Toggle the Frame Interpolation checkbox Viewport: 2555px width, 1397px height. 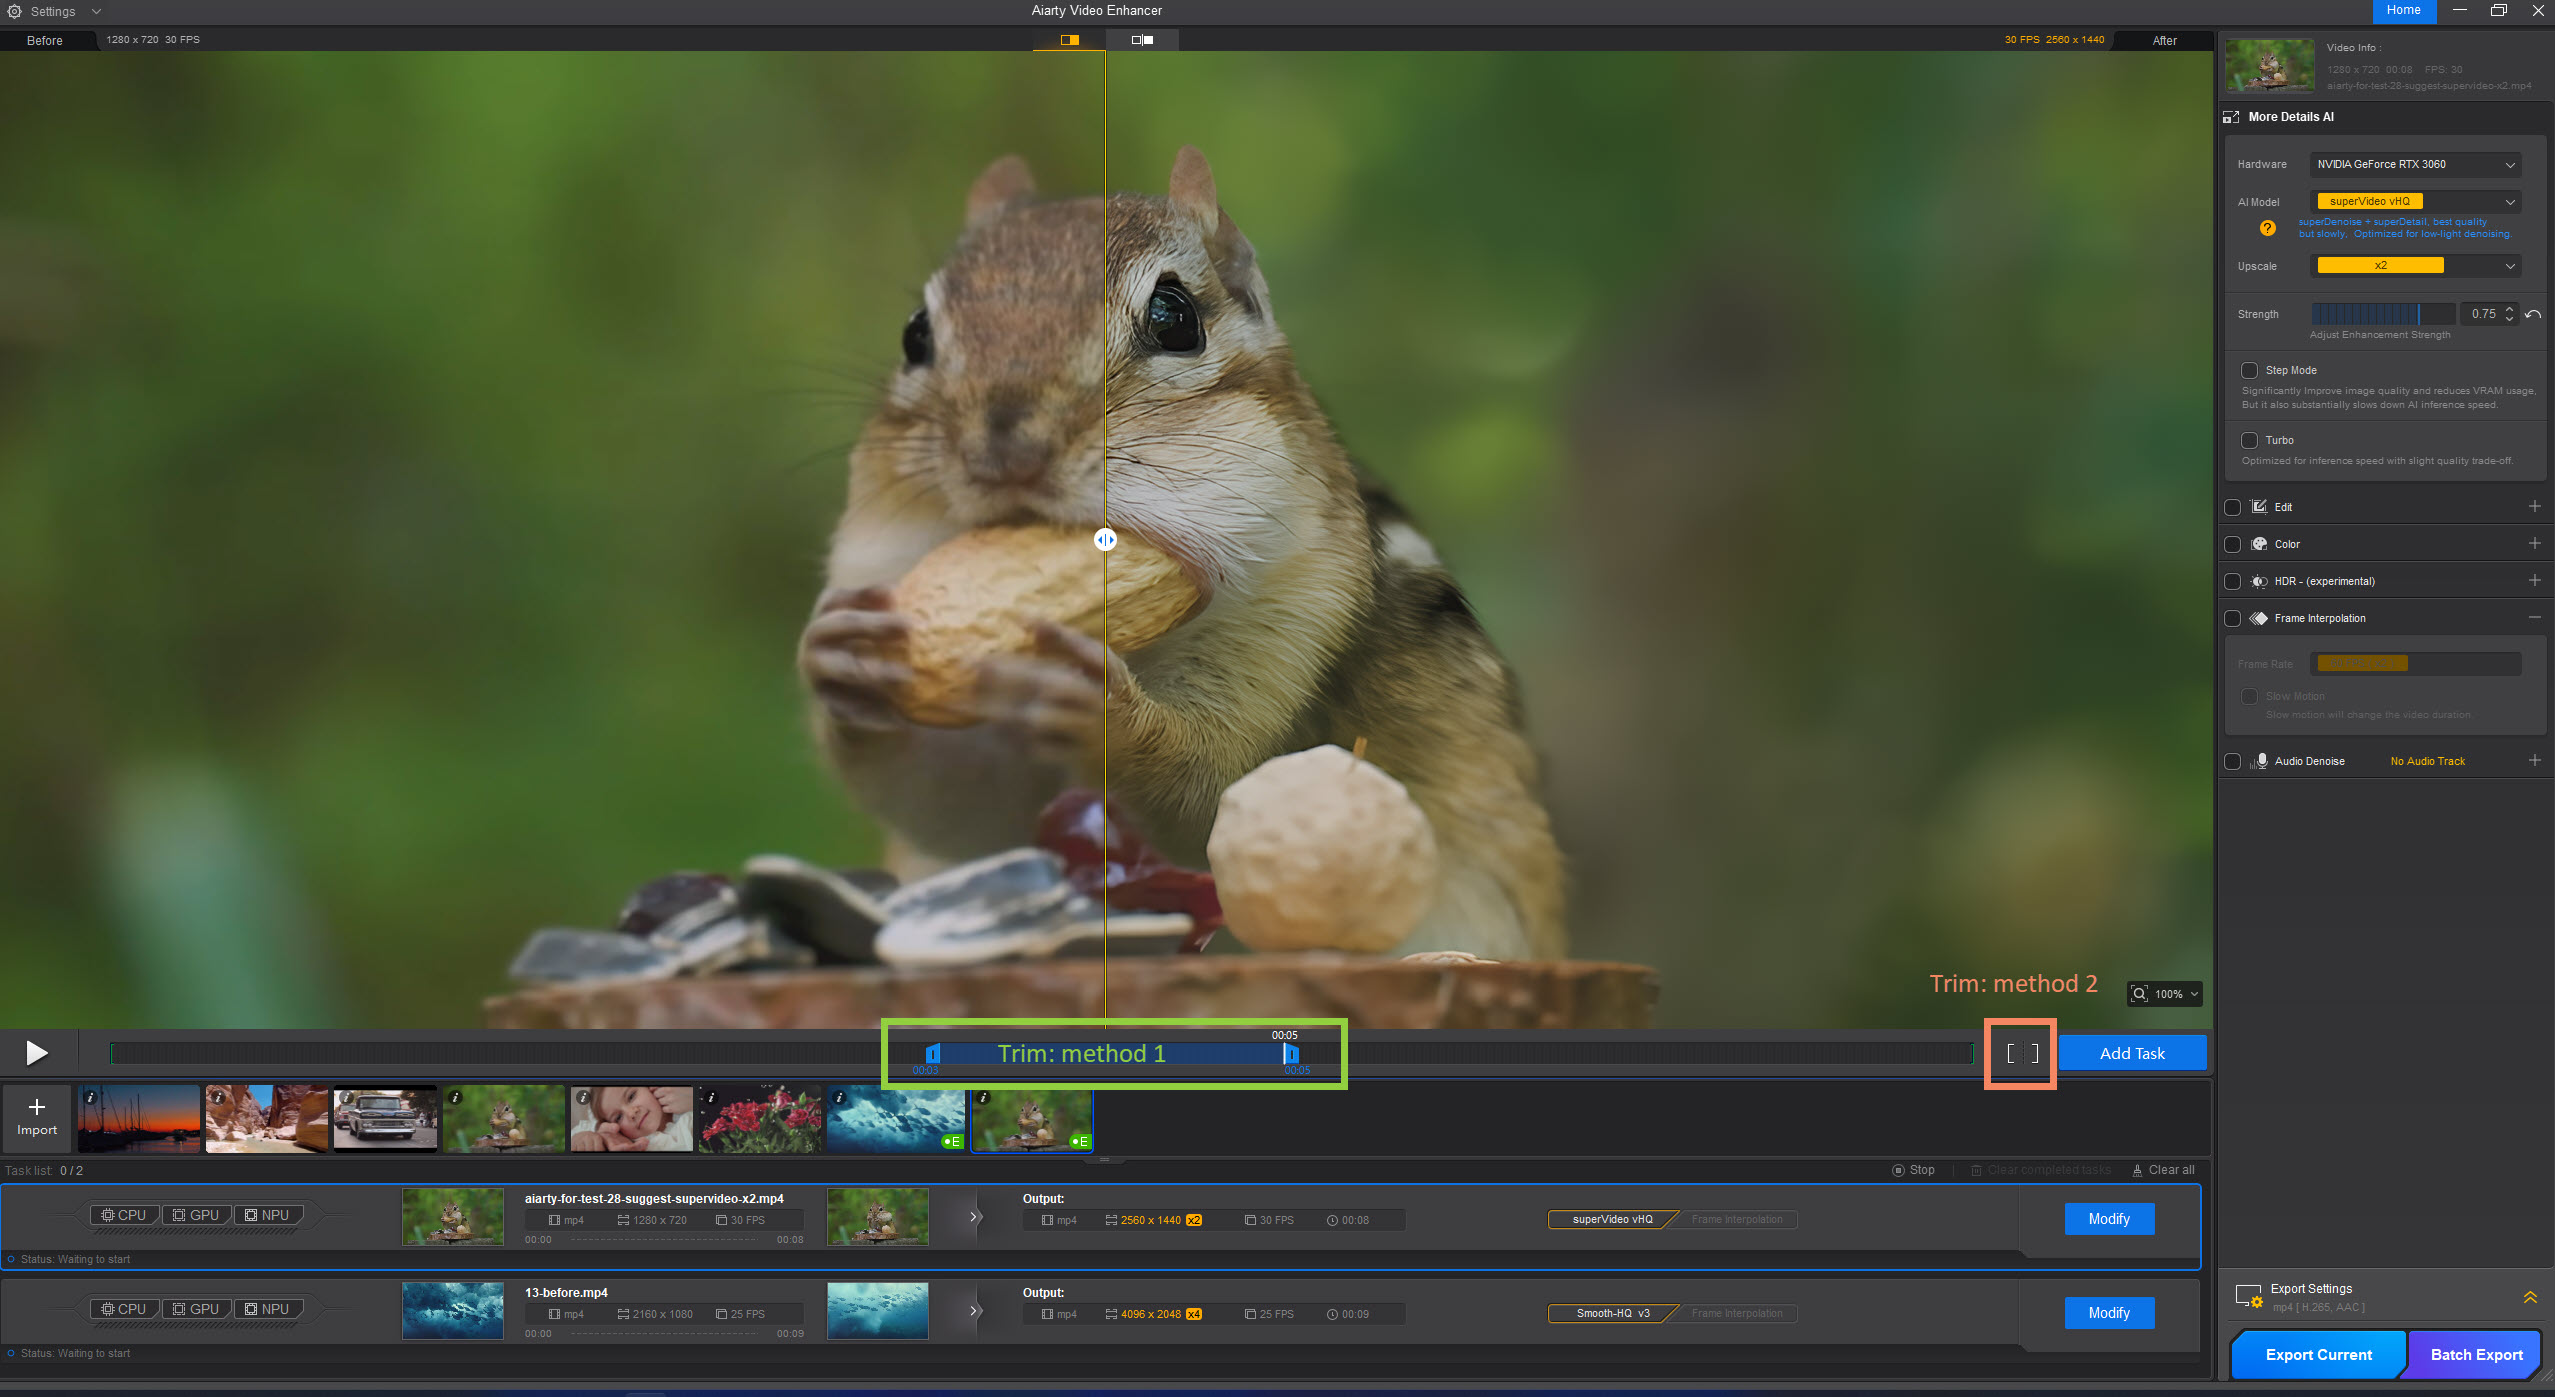point(2232,618)
